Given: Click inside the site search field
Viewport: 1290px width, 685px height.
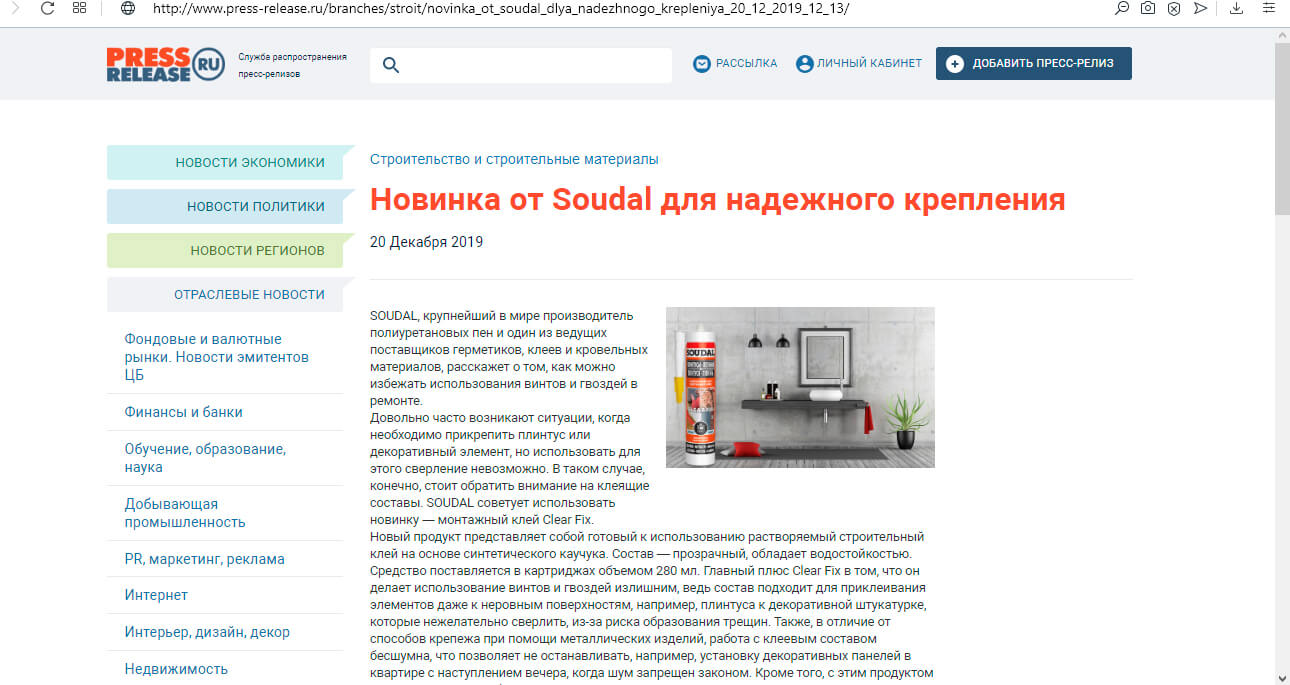Looking at the screenshot, I should tap(521, 65).
